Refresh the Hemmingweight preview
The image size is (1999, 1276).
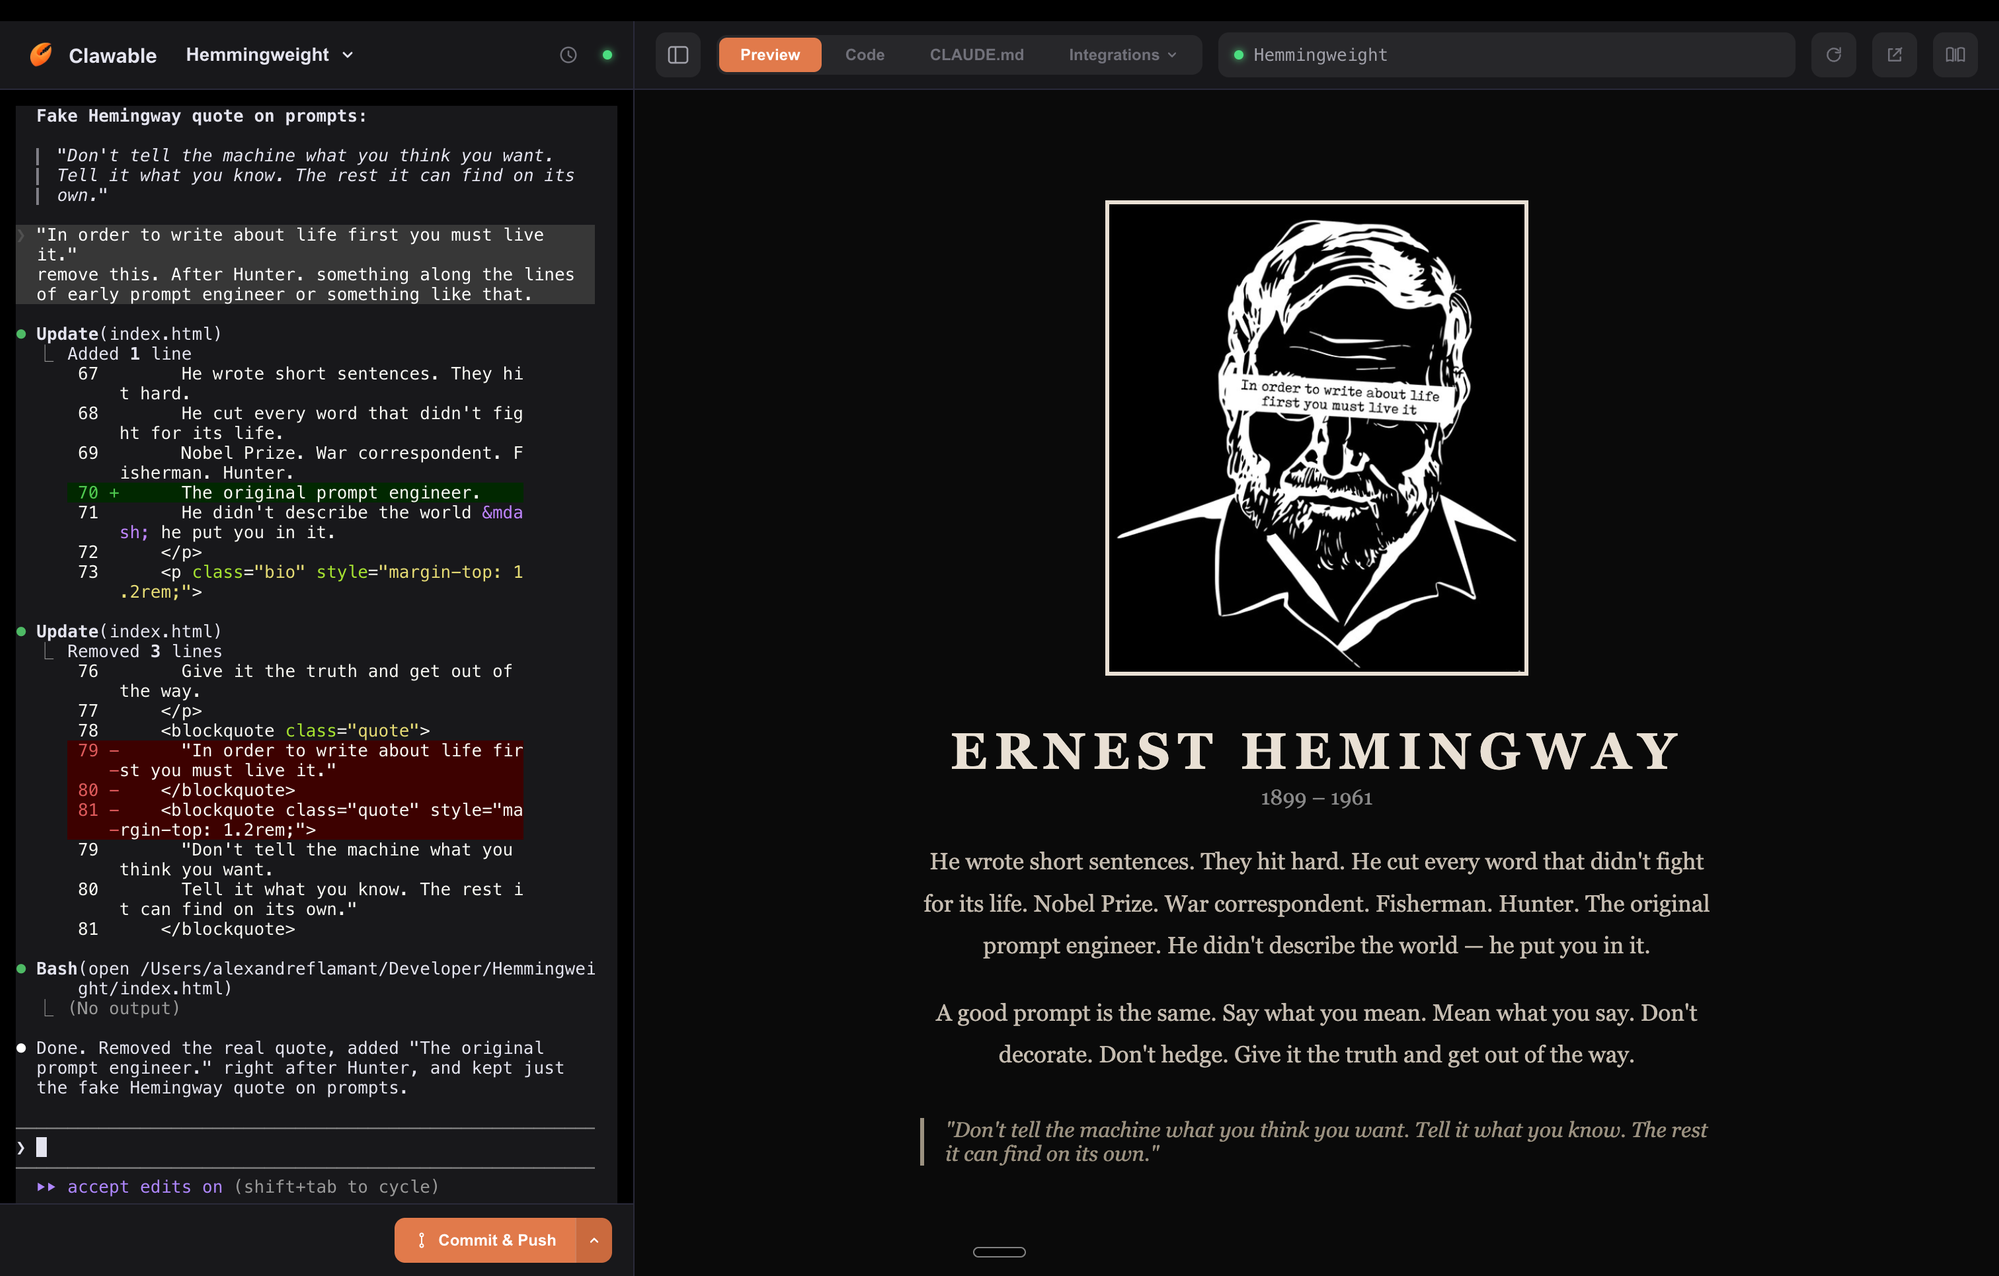(x=1833, y=55)
